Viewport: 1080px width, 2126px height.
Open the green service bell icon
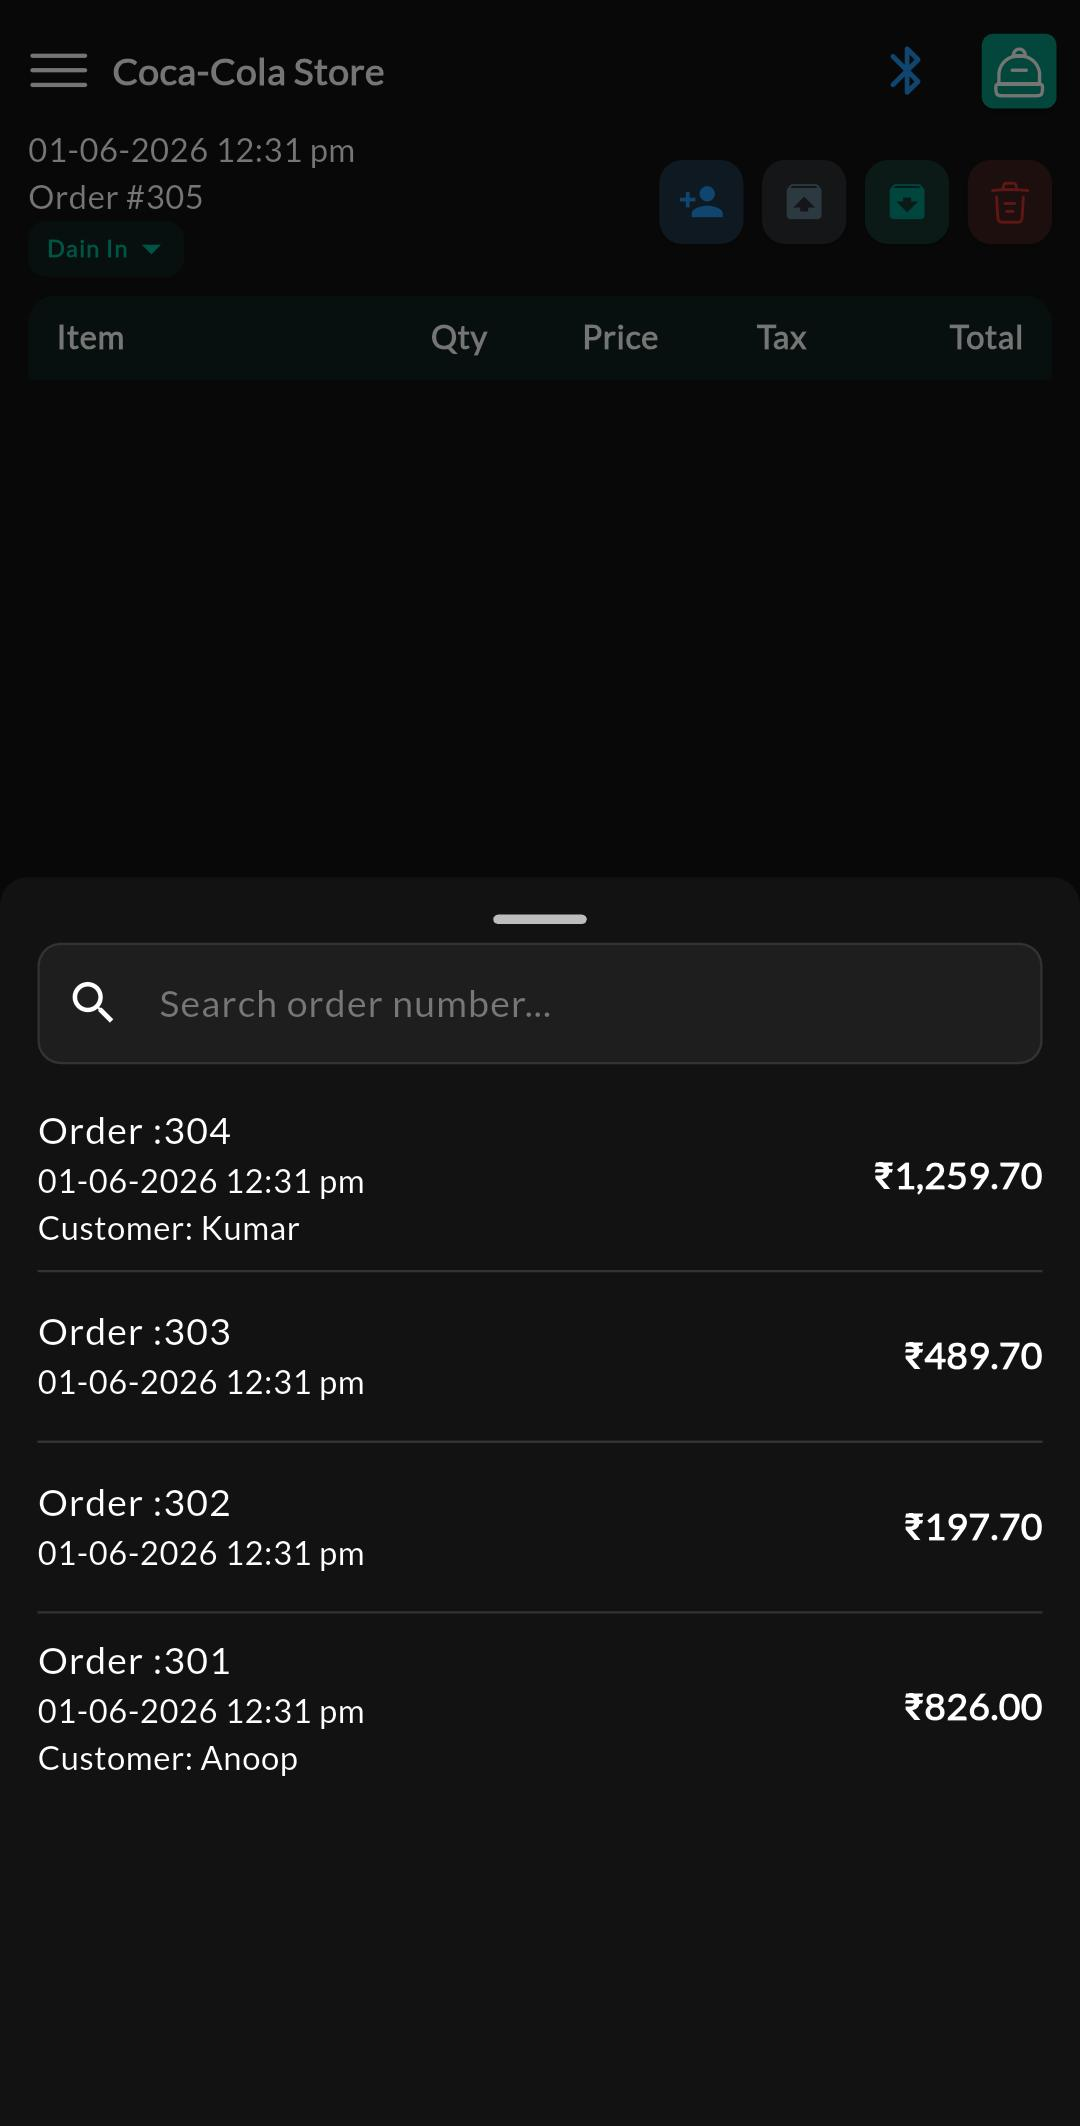1019,71
